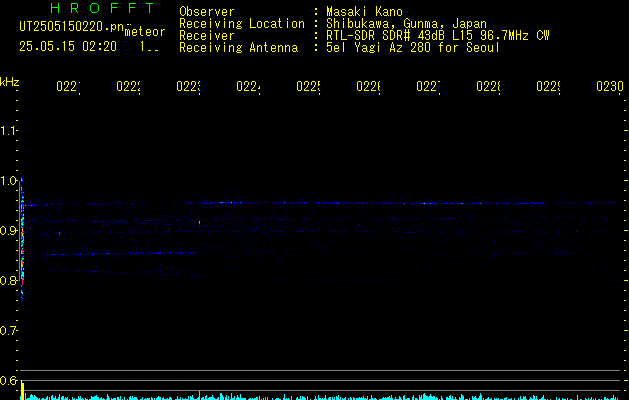
Task: Click the 0221 time axis label
Action: [x=68, y=86]
